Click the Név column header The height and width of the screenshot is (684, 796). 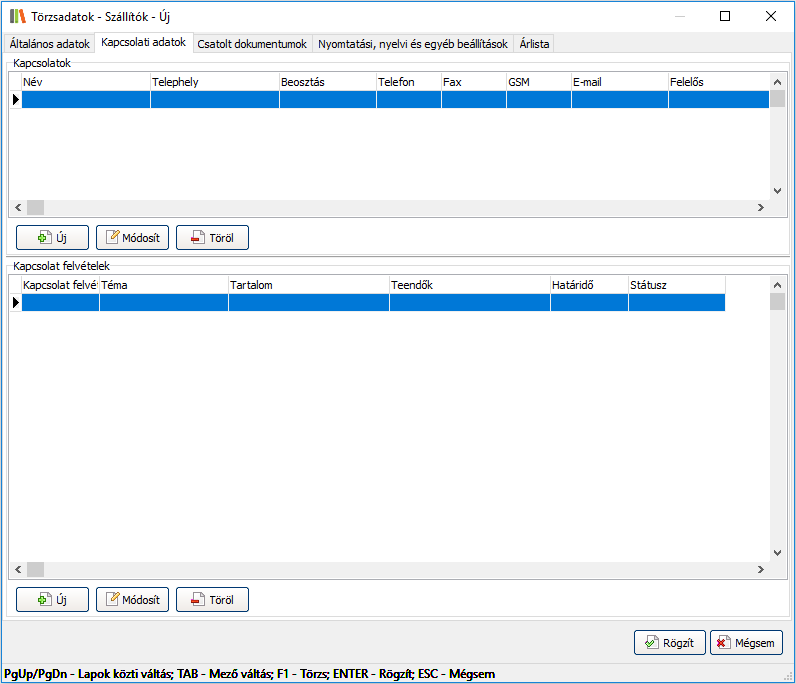coord(86,82)
